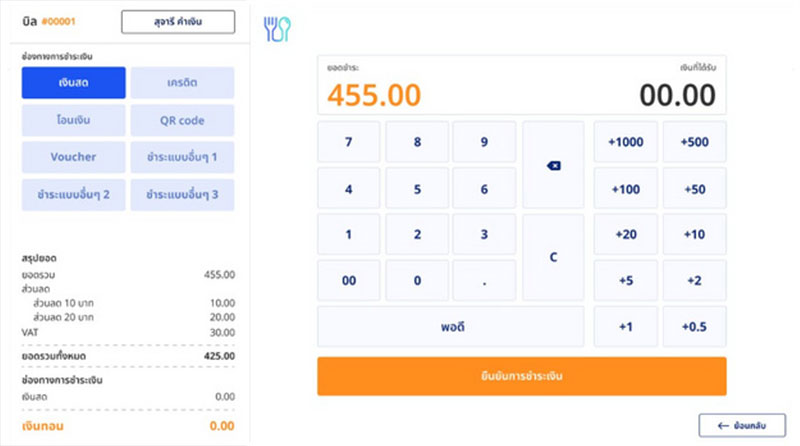Viewport: 800px width, 446px height.
Task: Add 0.5 with the +0.5 button
Action: click(694, 327)
